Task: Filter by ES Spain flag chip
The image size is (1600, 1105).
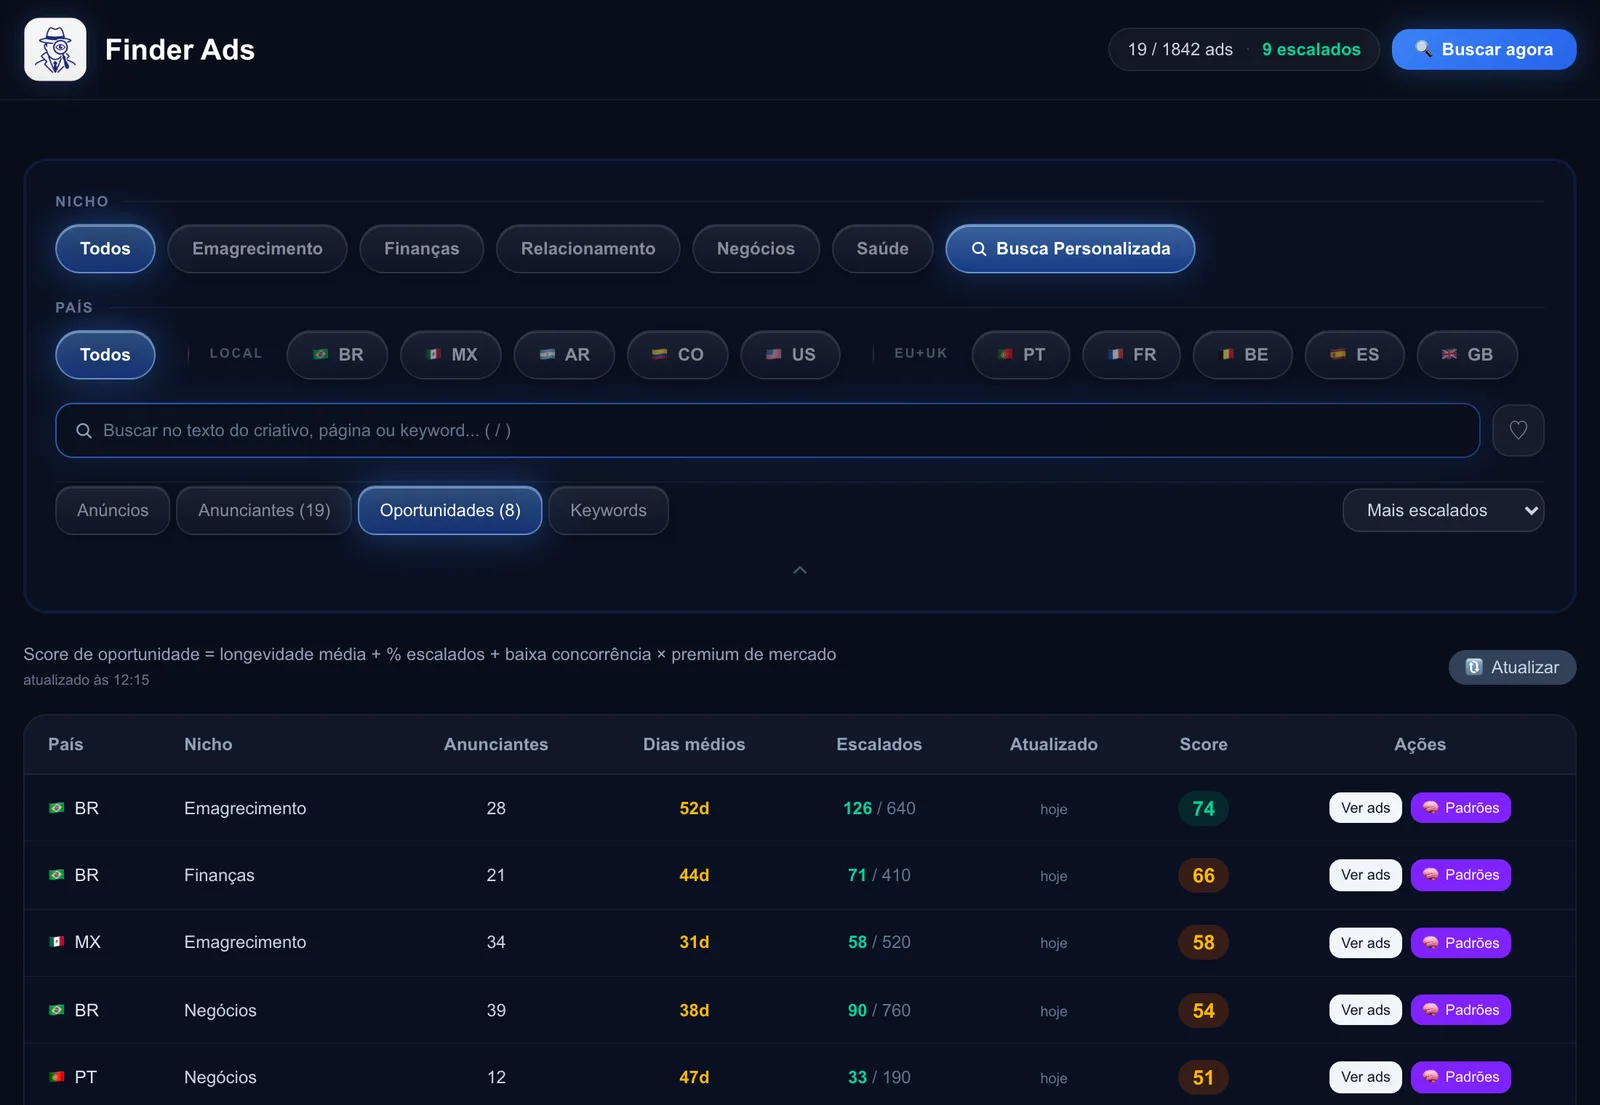Action: [1355, 354]
